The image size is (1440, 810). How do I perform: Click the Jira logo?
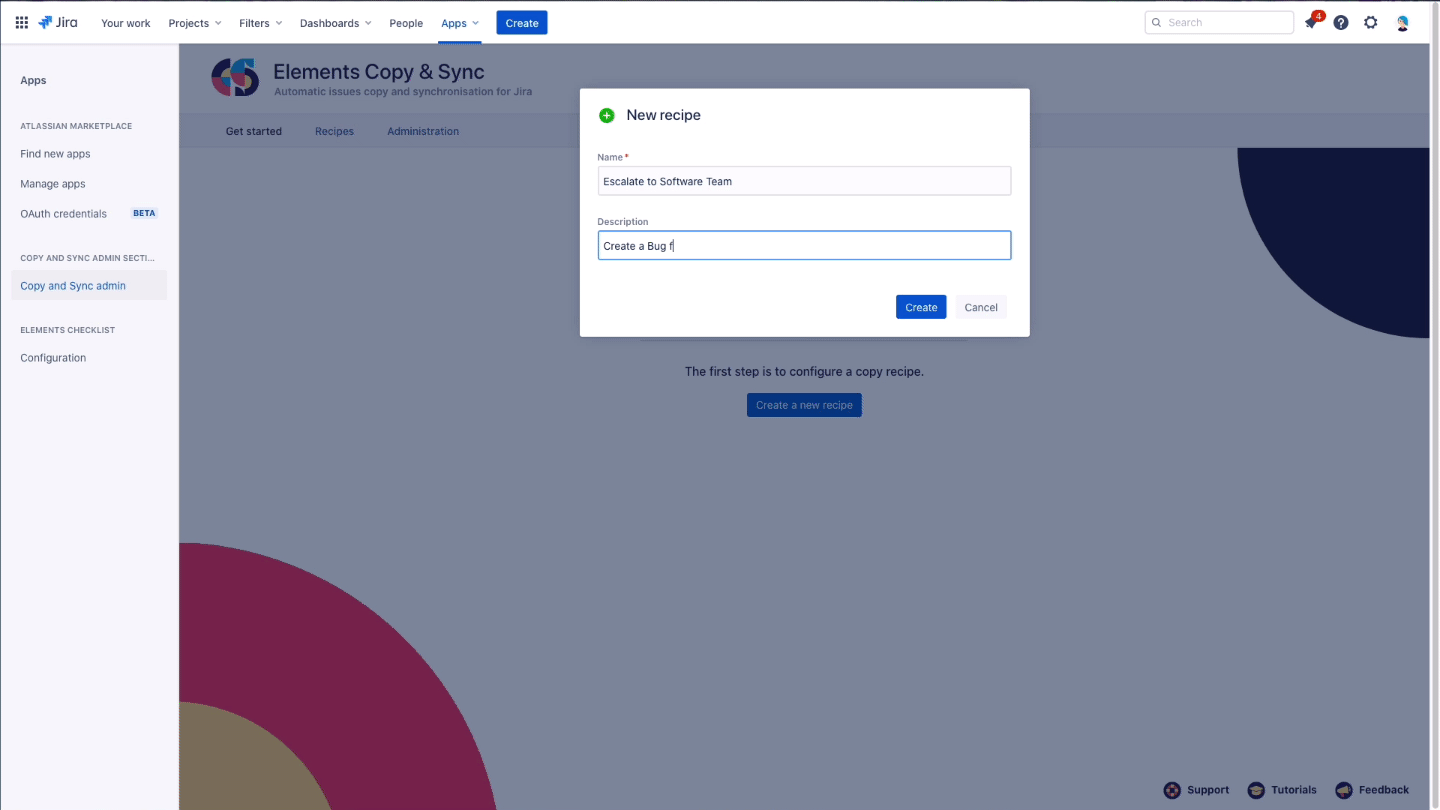58,22
